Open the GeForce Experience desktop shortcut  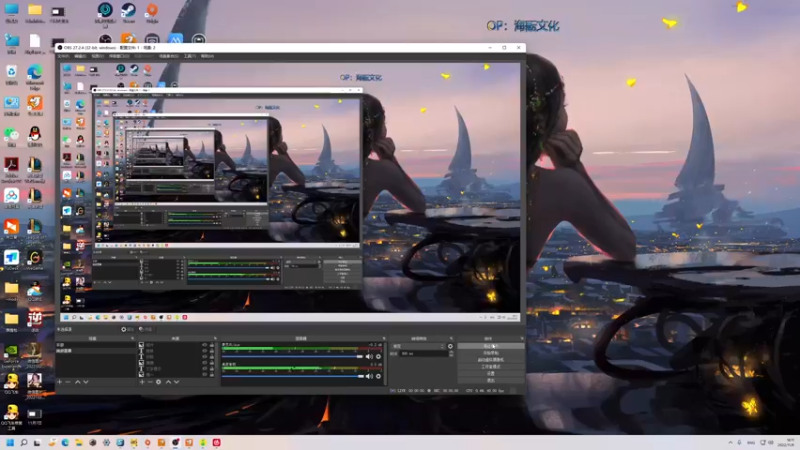[x=11, y=355]
